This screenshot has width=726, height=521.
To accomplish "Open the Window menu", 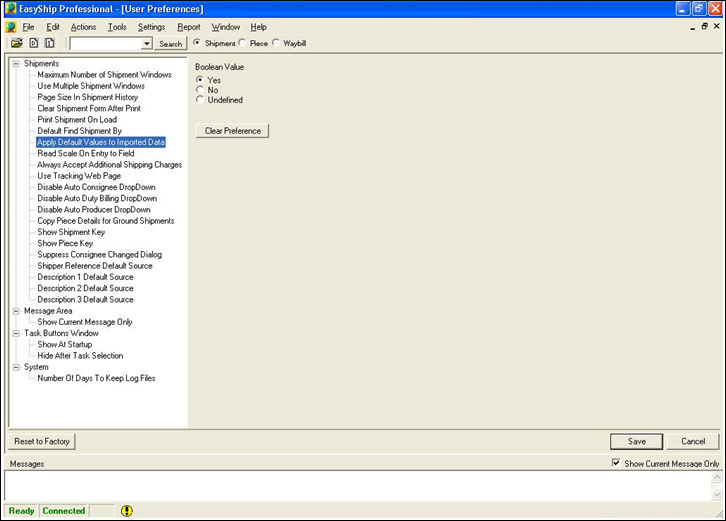I will (x=226, y=27).
